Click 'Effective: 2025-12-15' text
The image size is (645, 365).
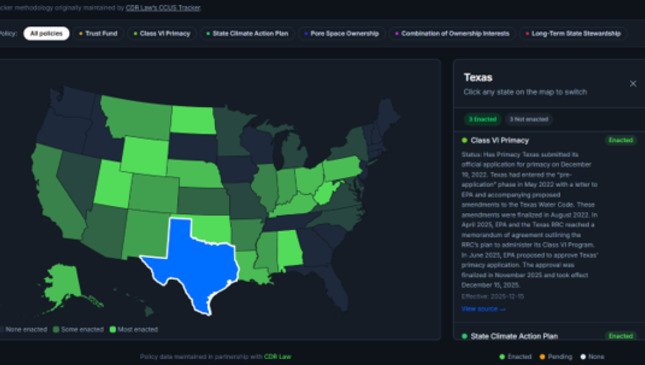click(x=492, y=296)
